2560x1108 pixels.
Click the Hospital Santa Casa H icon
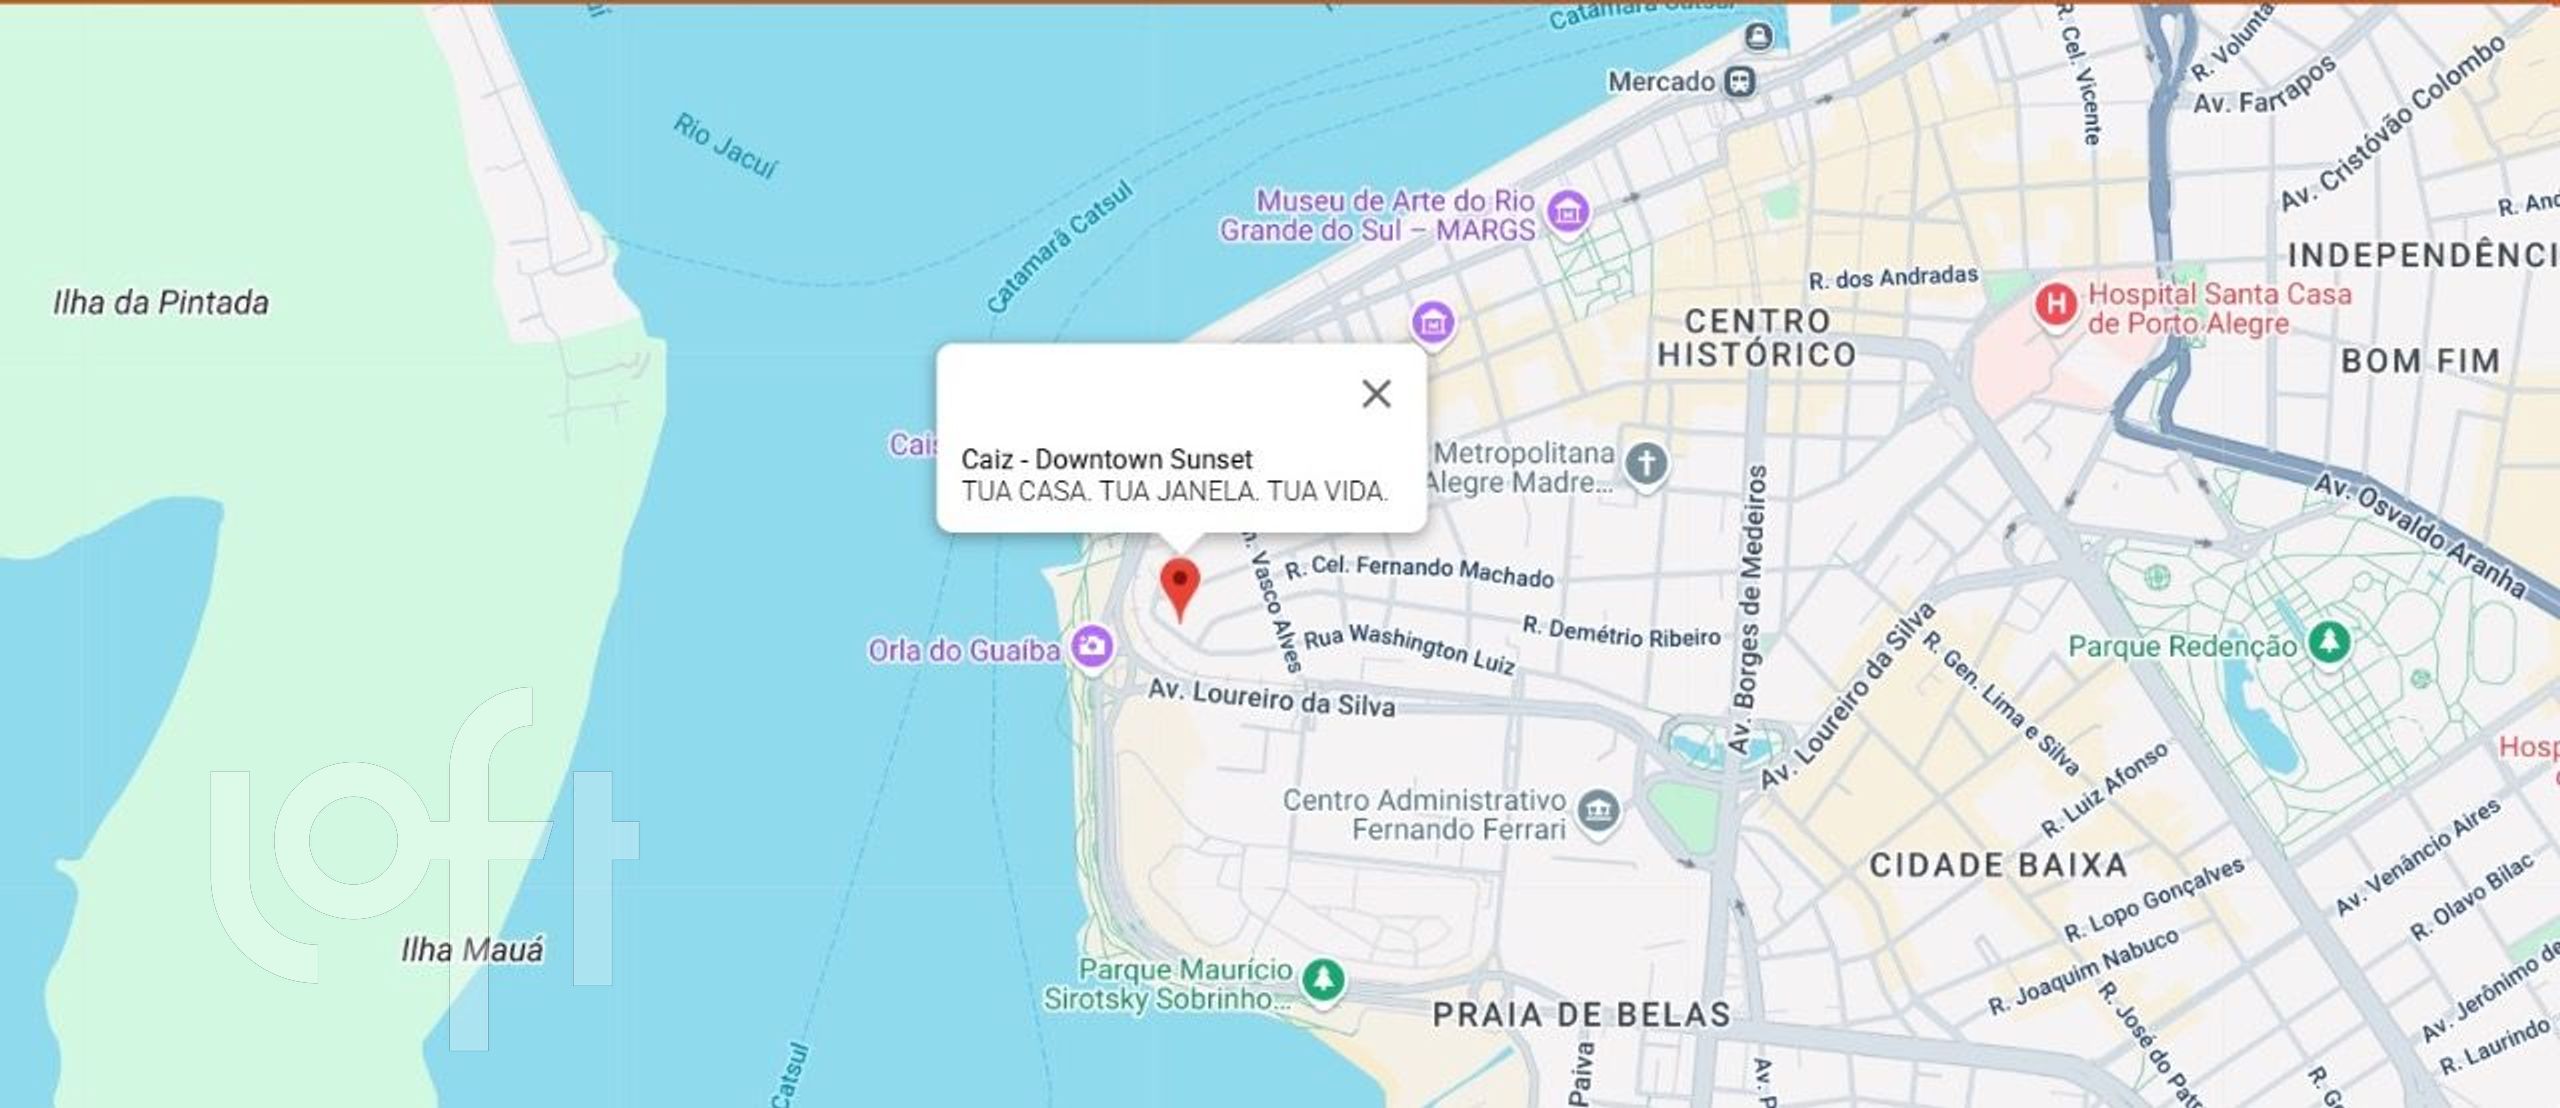coord(2056,304)
